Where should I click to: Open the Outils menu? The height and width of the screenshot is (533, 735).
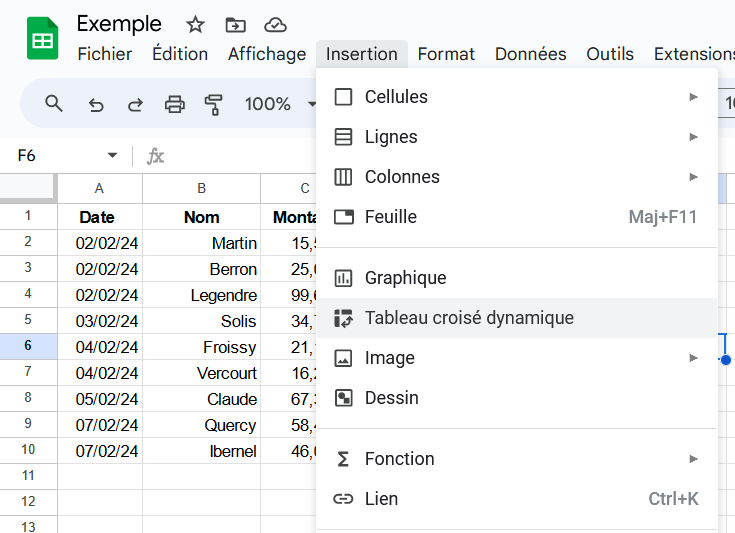click(x=610, y=54)
